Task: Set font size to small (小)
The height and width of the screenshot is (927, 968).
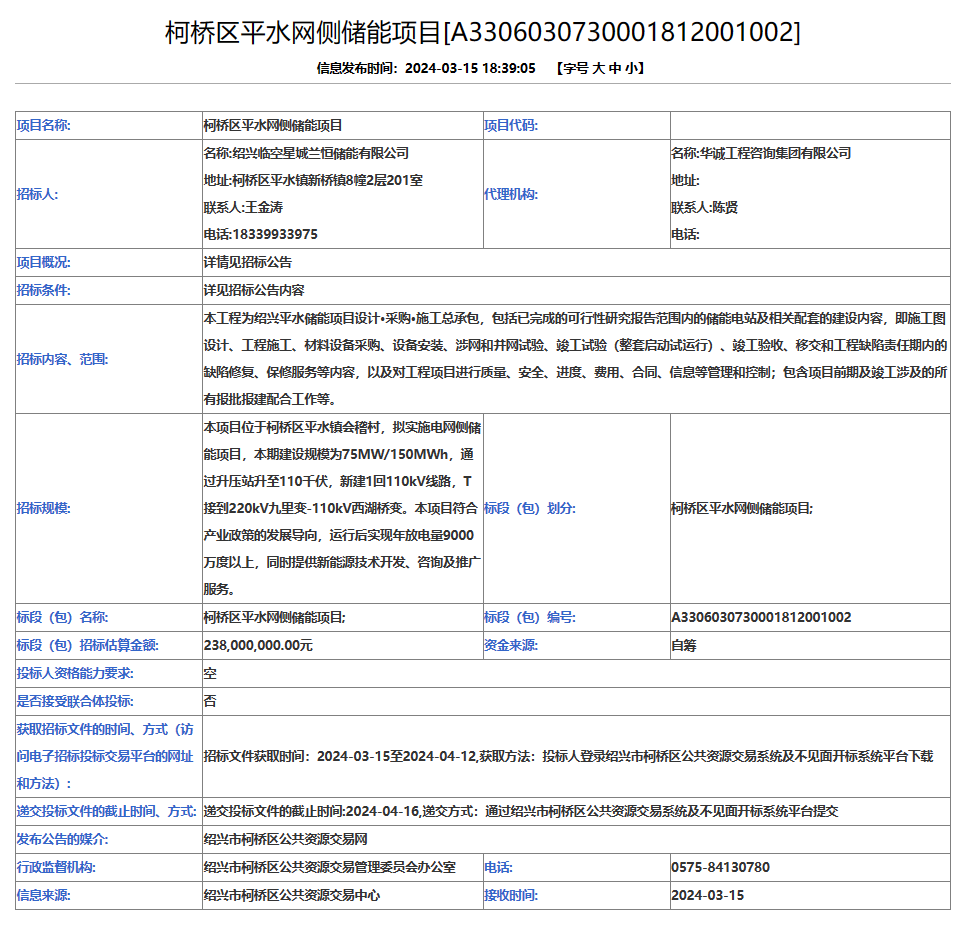Action: click(633, 68)
